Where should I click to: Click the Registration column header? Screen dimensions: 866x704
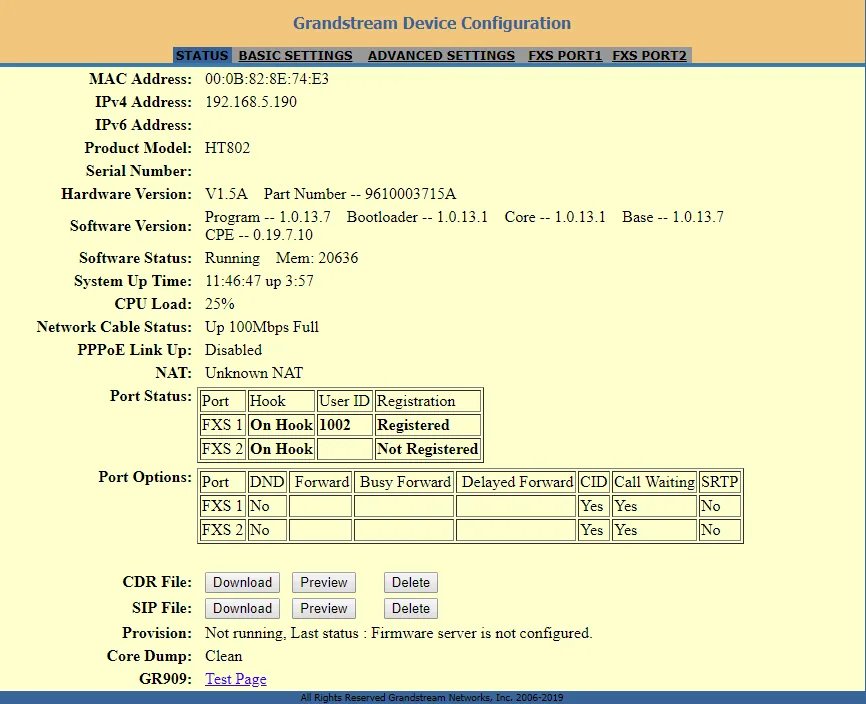click(x=427, y=401)
